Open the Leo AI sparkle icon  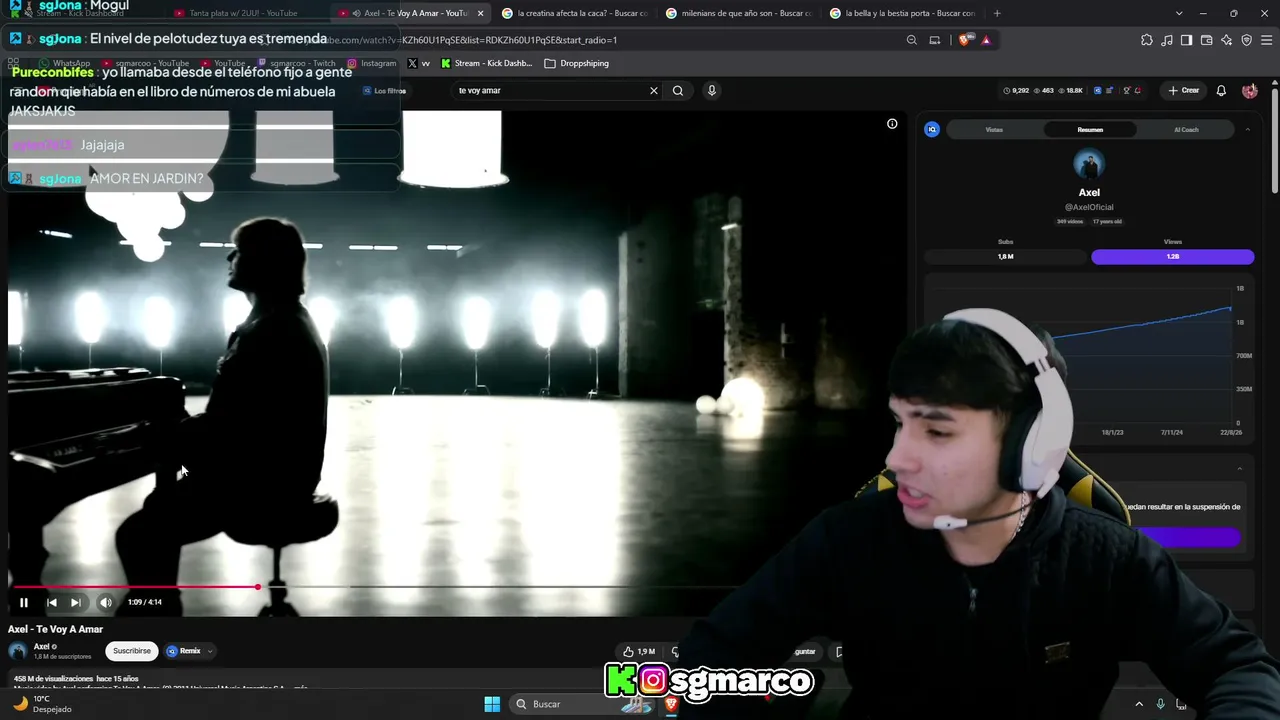tap(1226, 40)
